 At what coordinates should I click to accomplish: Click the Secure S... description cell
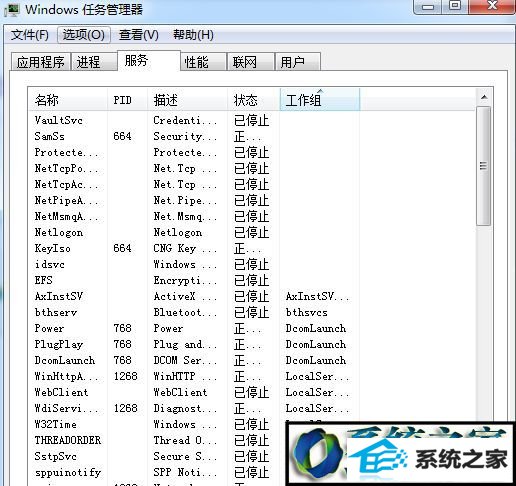[185, 456]
